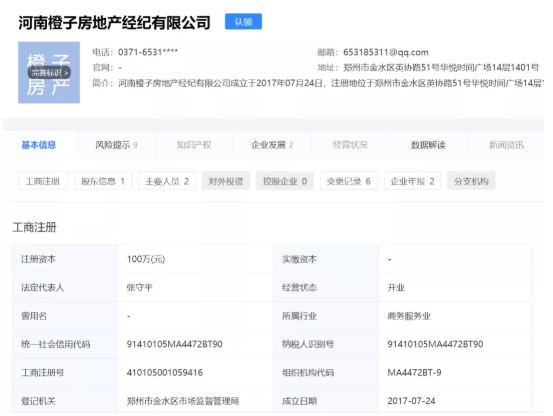Click the taxpayer ID under 纳税人识别号

435,344
